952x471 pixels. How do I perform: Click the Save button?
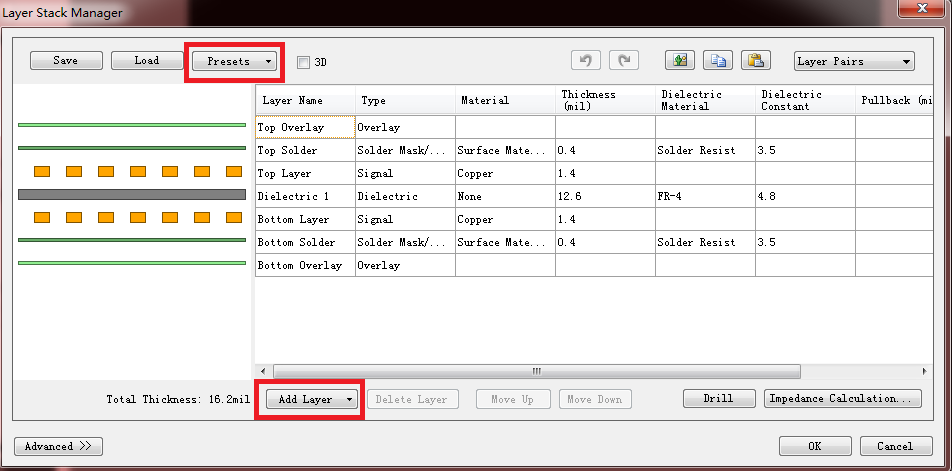66,60
